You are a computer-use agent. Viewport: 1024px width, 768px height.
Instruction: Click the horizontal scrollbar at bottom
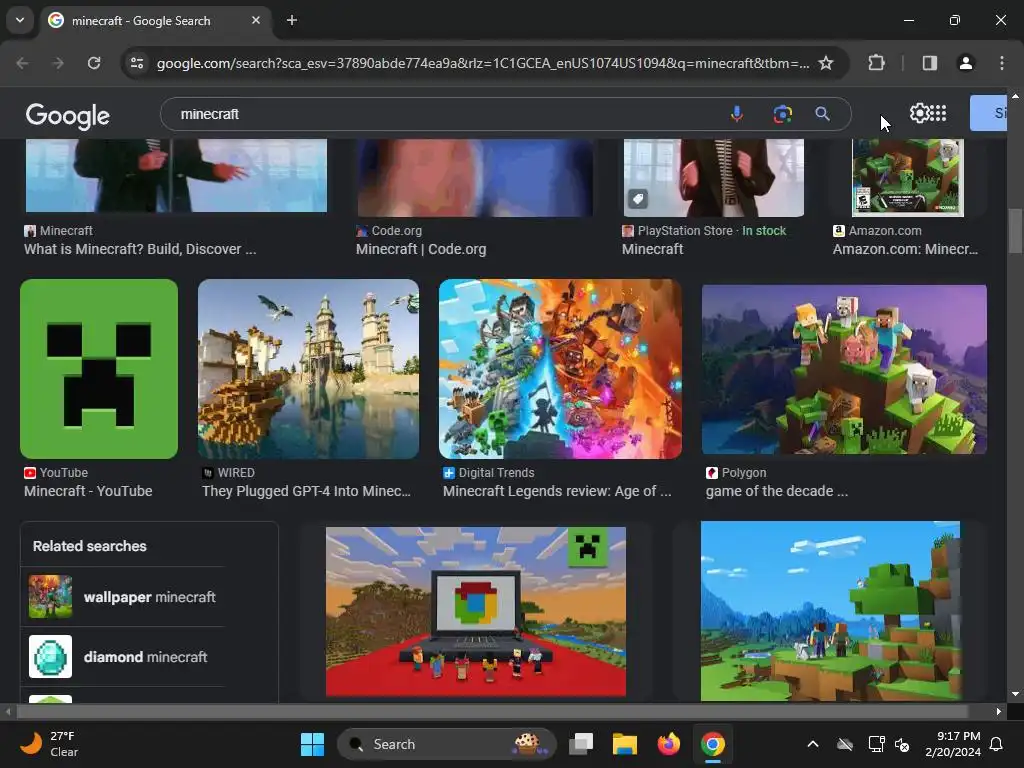493,711
